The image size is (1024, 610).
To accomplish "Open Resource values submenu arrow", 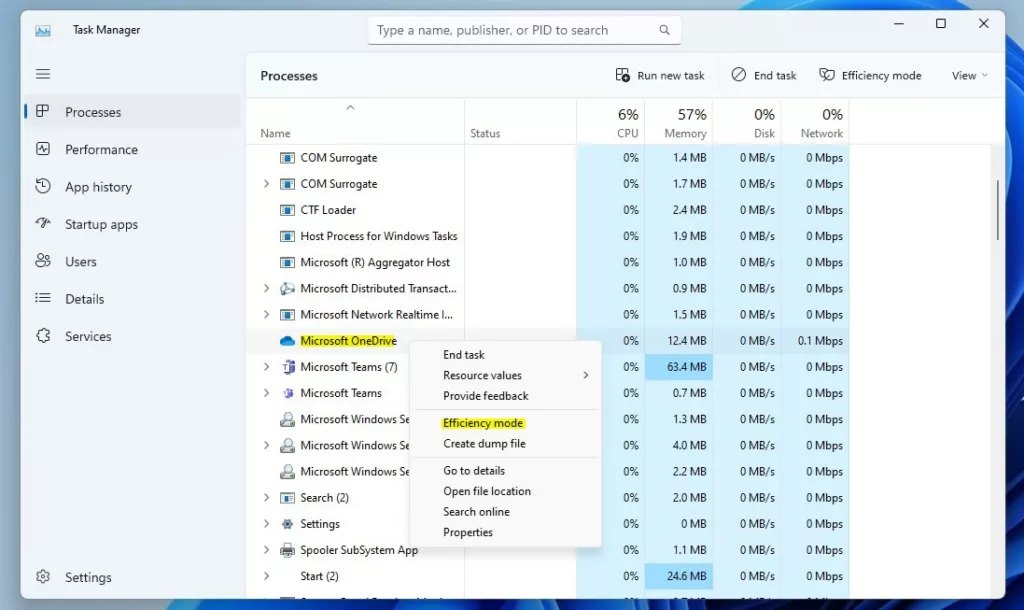I will tap(586, 376).
